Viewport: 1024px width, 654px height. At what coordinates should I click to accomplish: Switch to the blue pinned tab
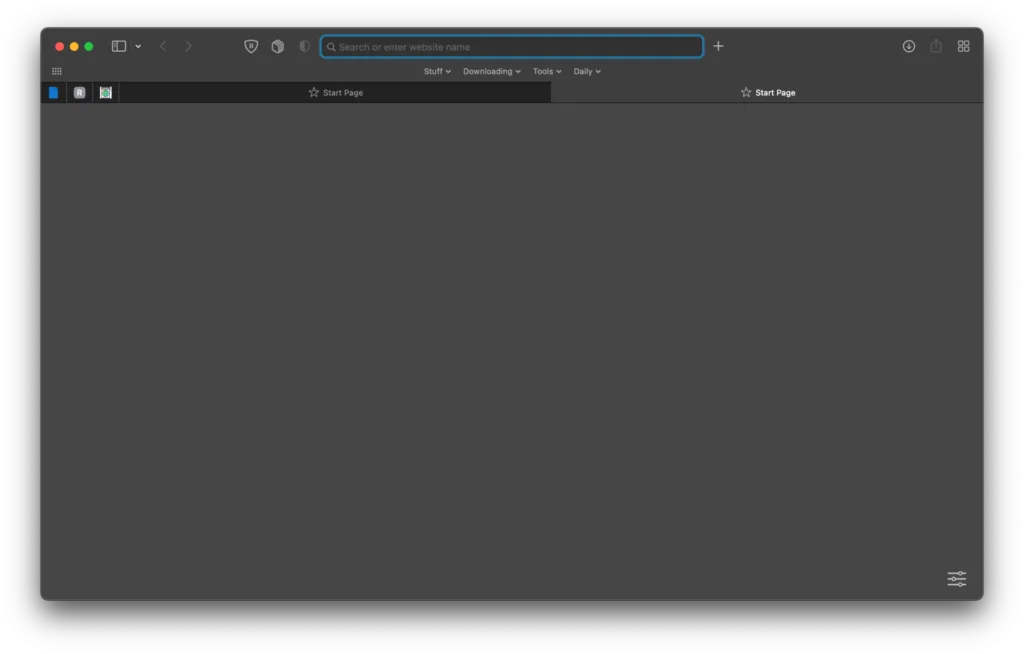54,93
